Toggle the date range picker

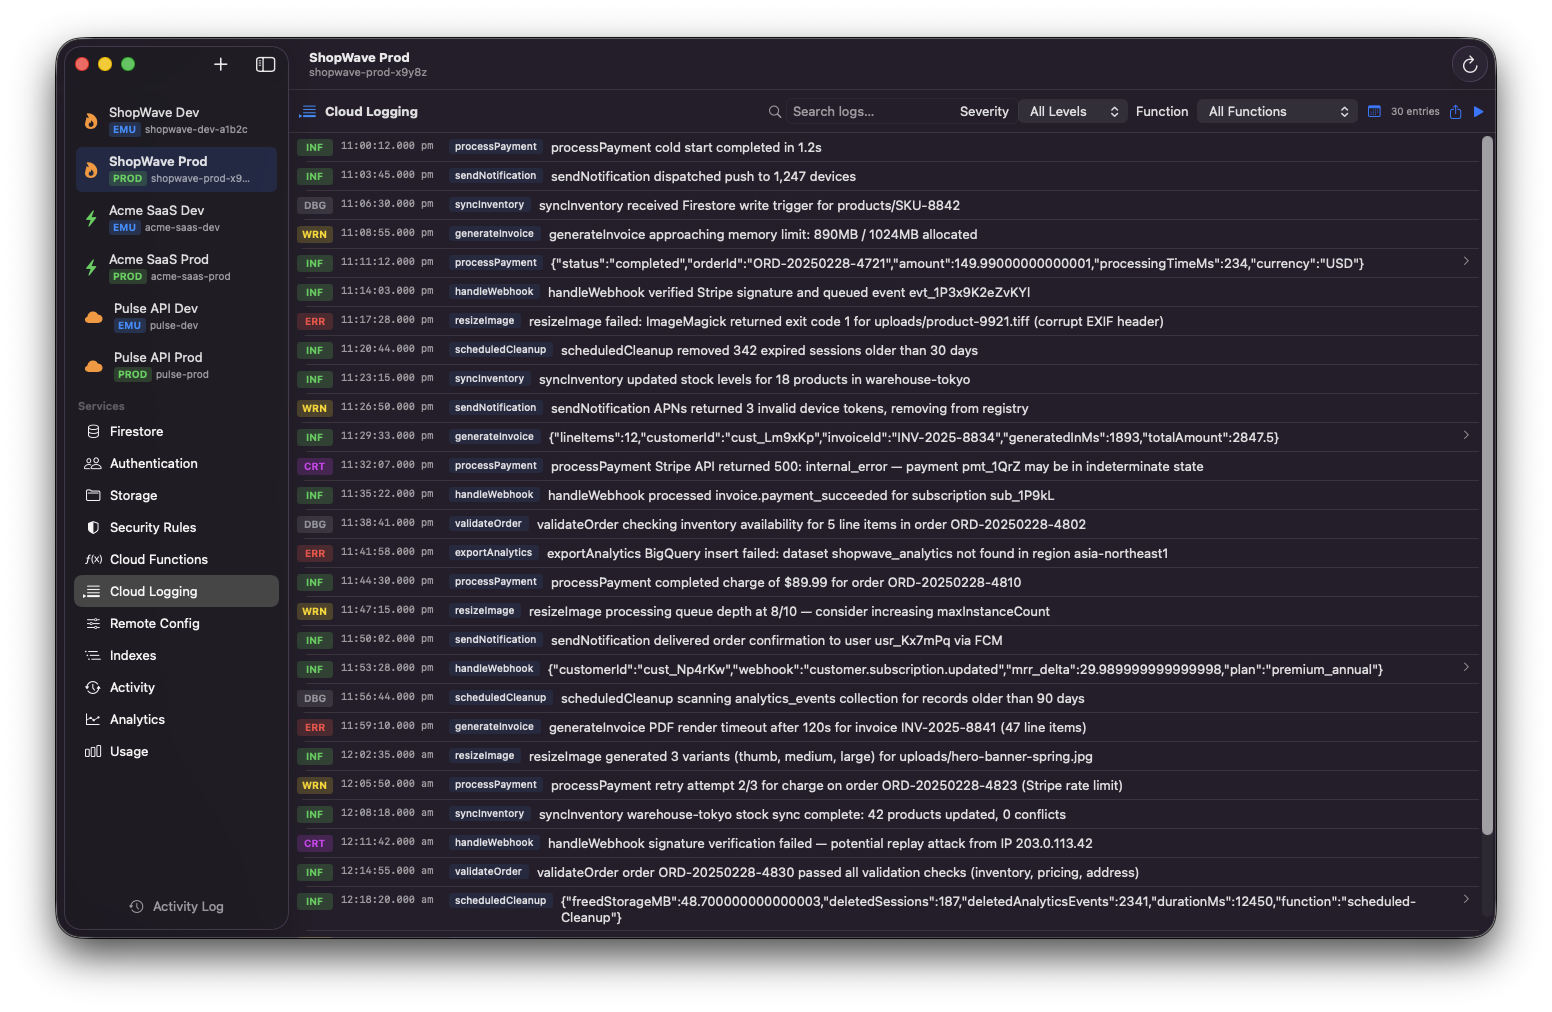point(1374,111)
